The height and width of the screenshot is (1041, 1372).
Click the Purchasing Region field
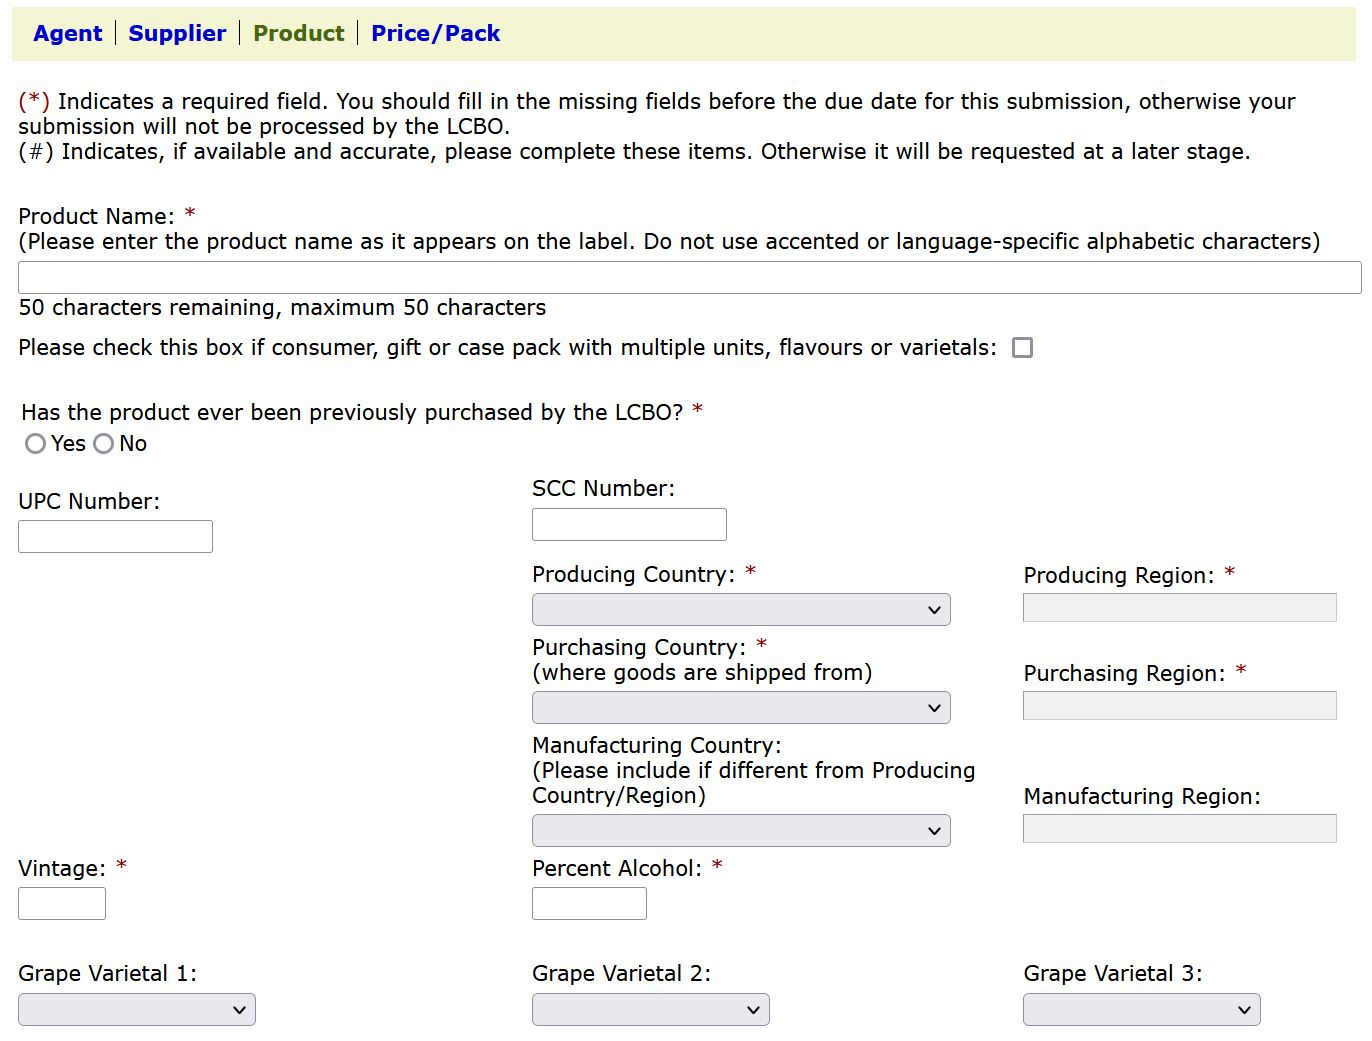click(x=1179, y=705)
